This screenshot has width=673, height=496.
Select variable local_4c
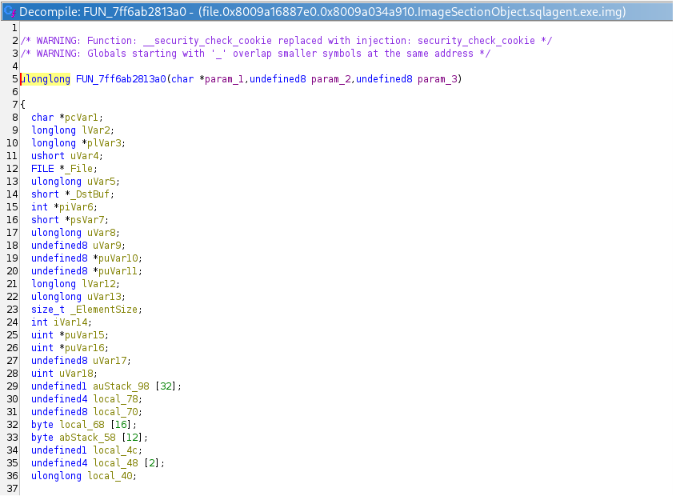pyautogui.click(x=115, y=450)
